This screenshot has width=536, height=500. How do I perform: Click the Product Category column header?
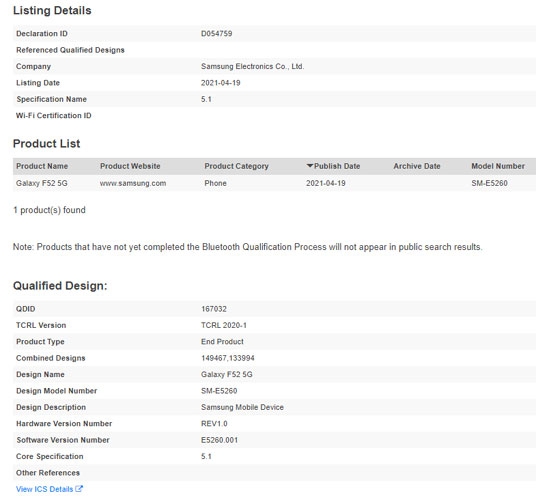coord(237,166)
